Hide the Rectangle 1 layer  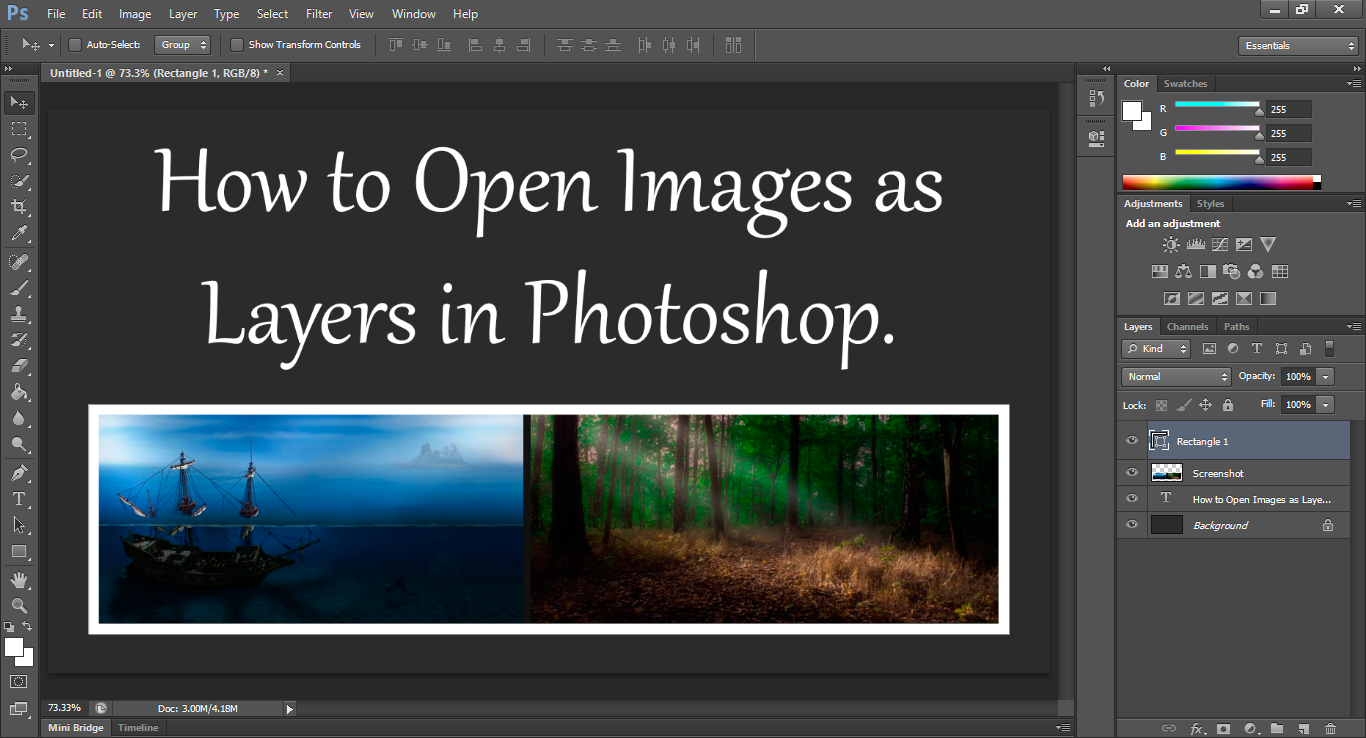click(x=1132, y=441)
